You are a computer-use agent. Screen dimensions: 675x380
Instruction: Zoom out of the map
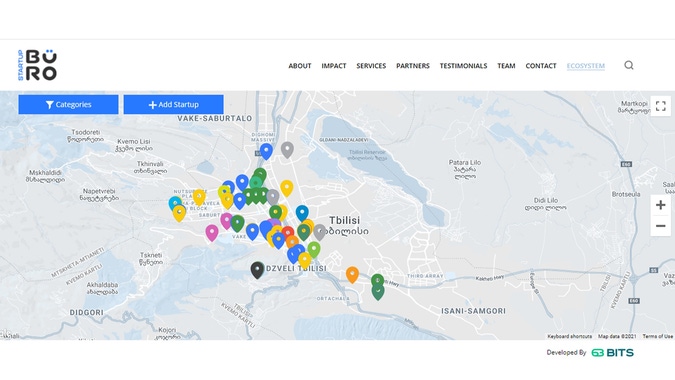click(x=660, y=226)
